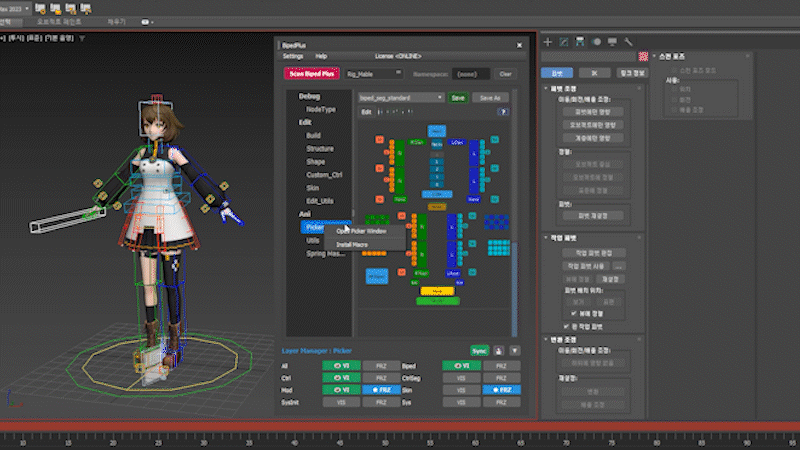
Task: Toggle visibility for the All layer
Action: (341, 367)
